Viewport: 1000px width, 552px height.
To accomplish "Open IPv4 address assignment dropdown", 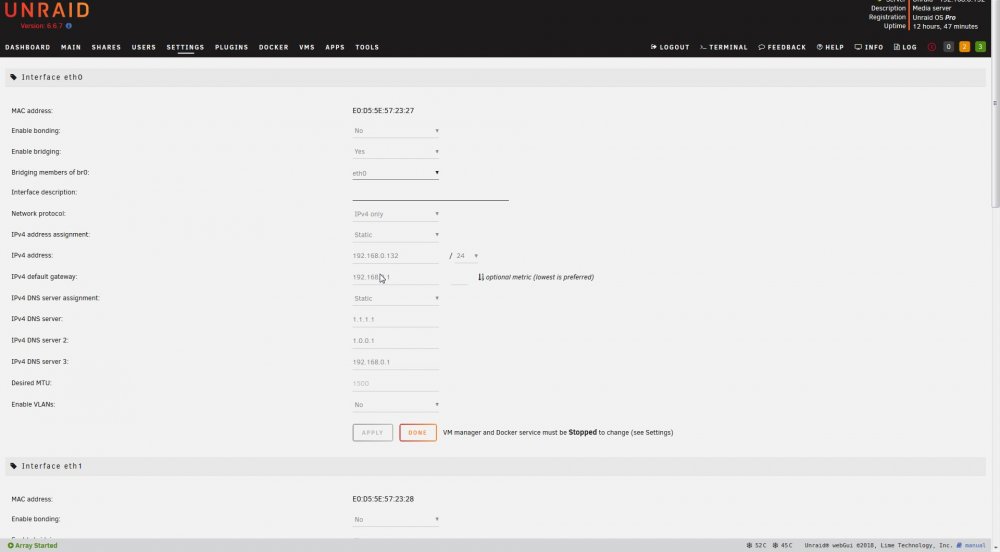I will coord(395,235).
